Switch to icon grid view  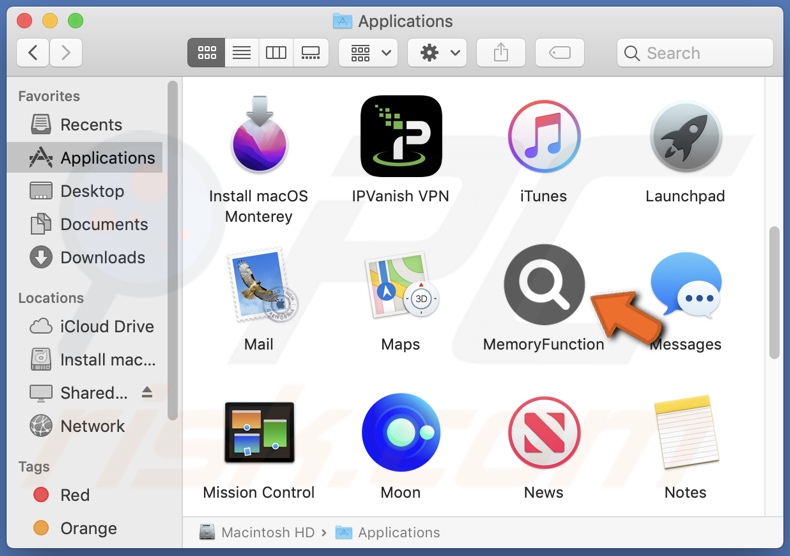tap(206, 52)
